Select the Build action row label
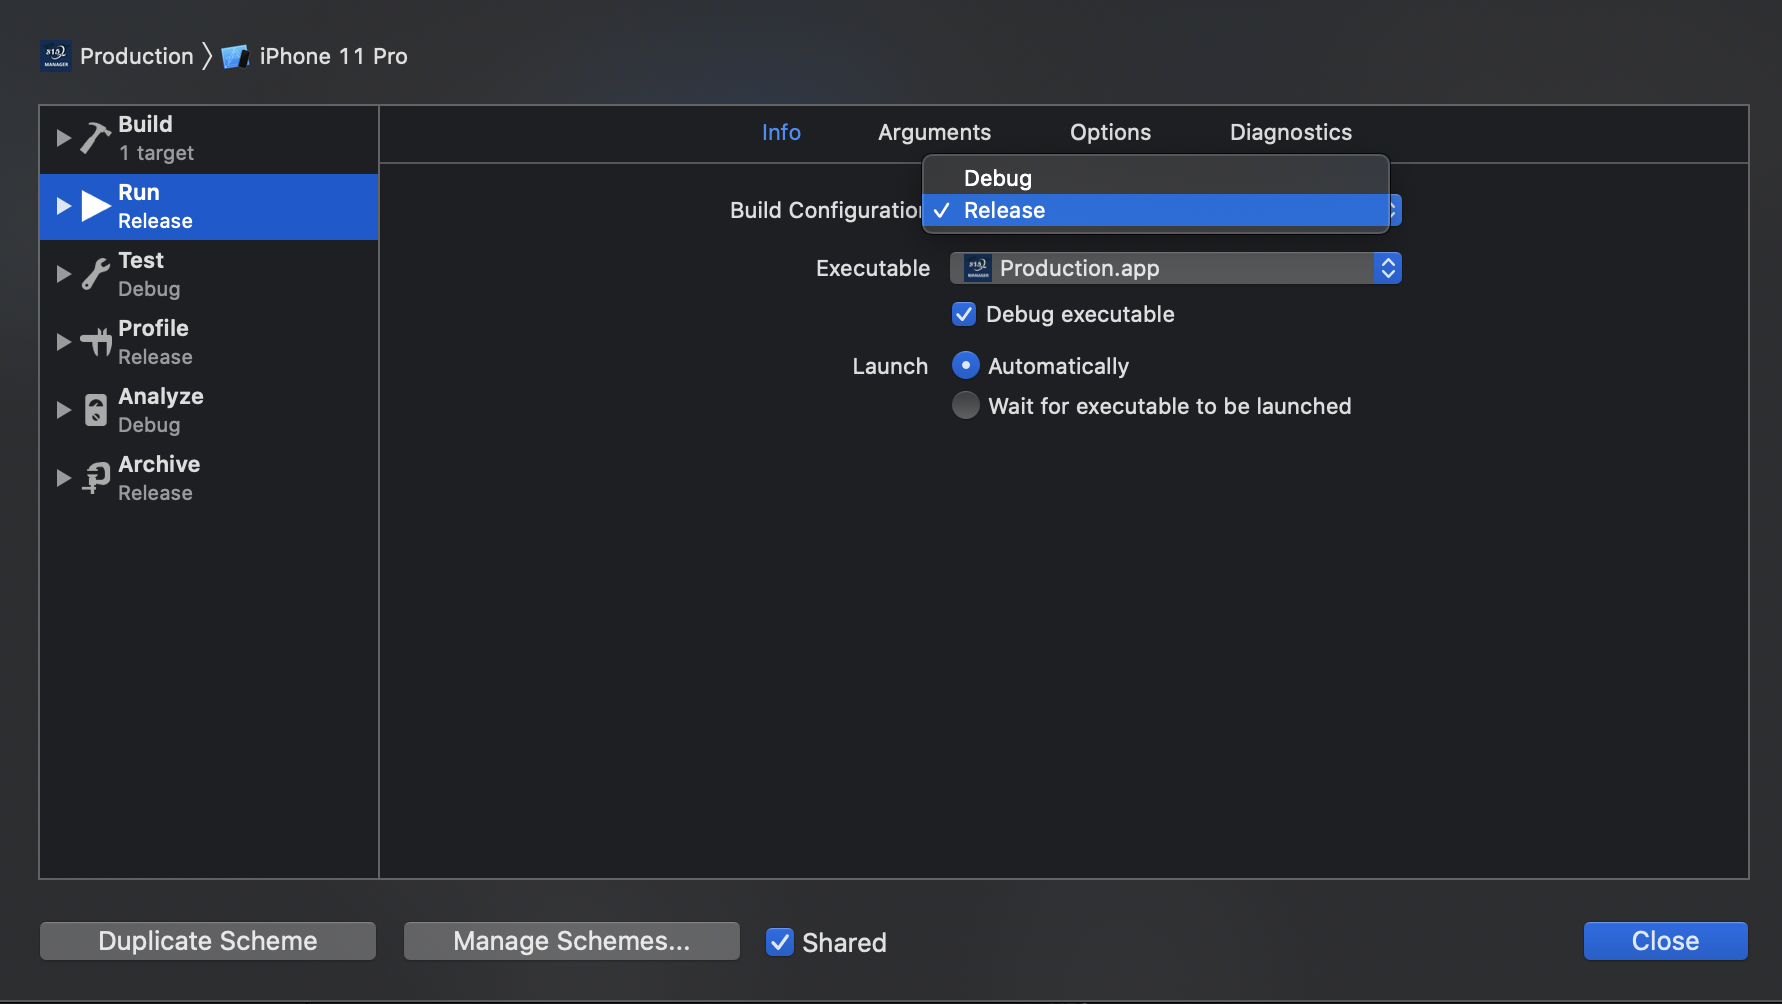Viewport: 1782px width, 1004px height. coord(145,124)
